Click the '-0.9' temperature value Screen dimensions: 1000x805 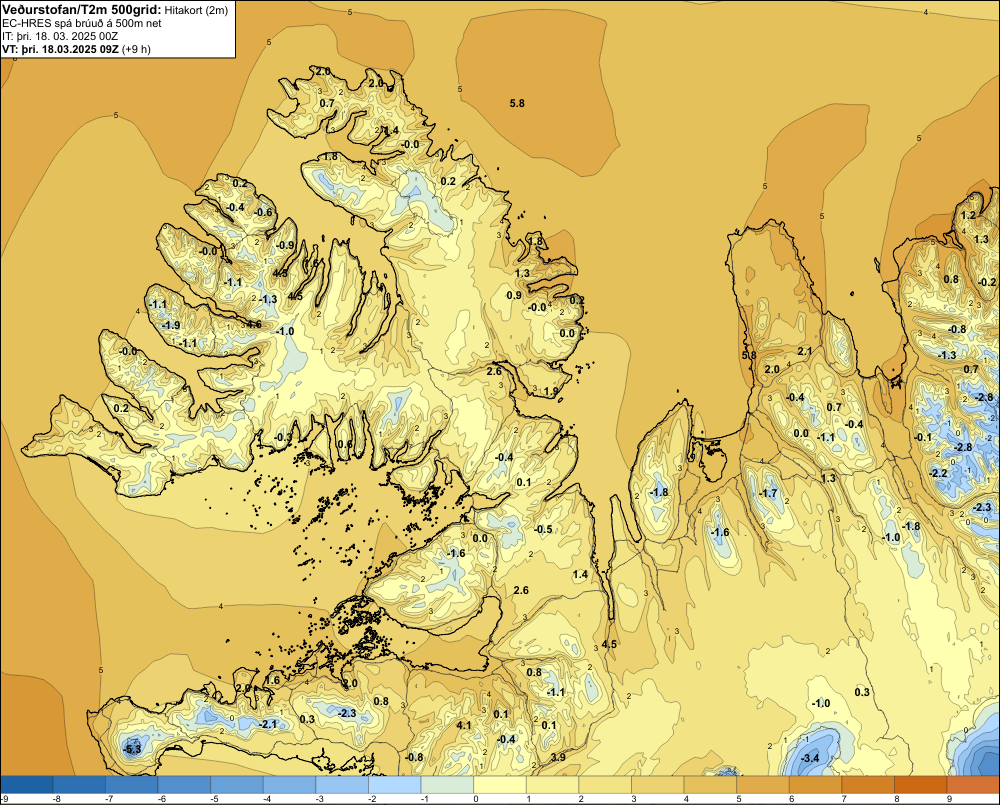coord(286,245)
